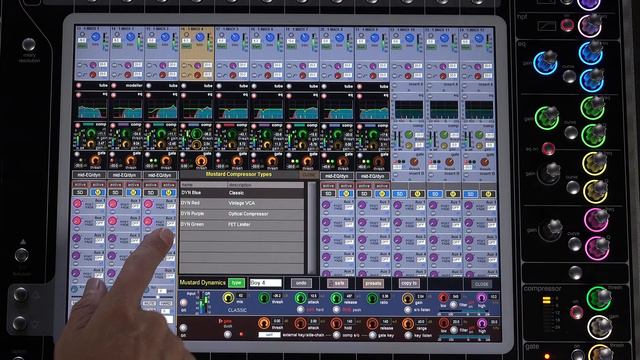Open the EQ graph on the modeller channel
This screenshot has width=640, height=360.
click(x=127, y=107)
